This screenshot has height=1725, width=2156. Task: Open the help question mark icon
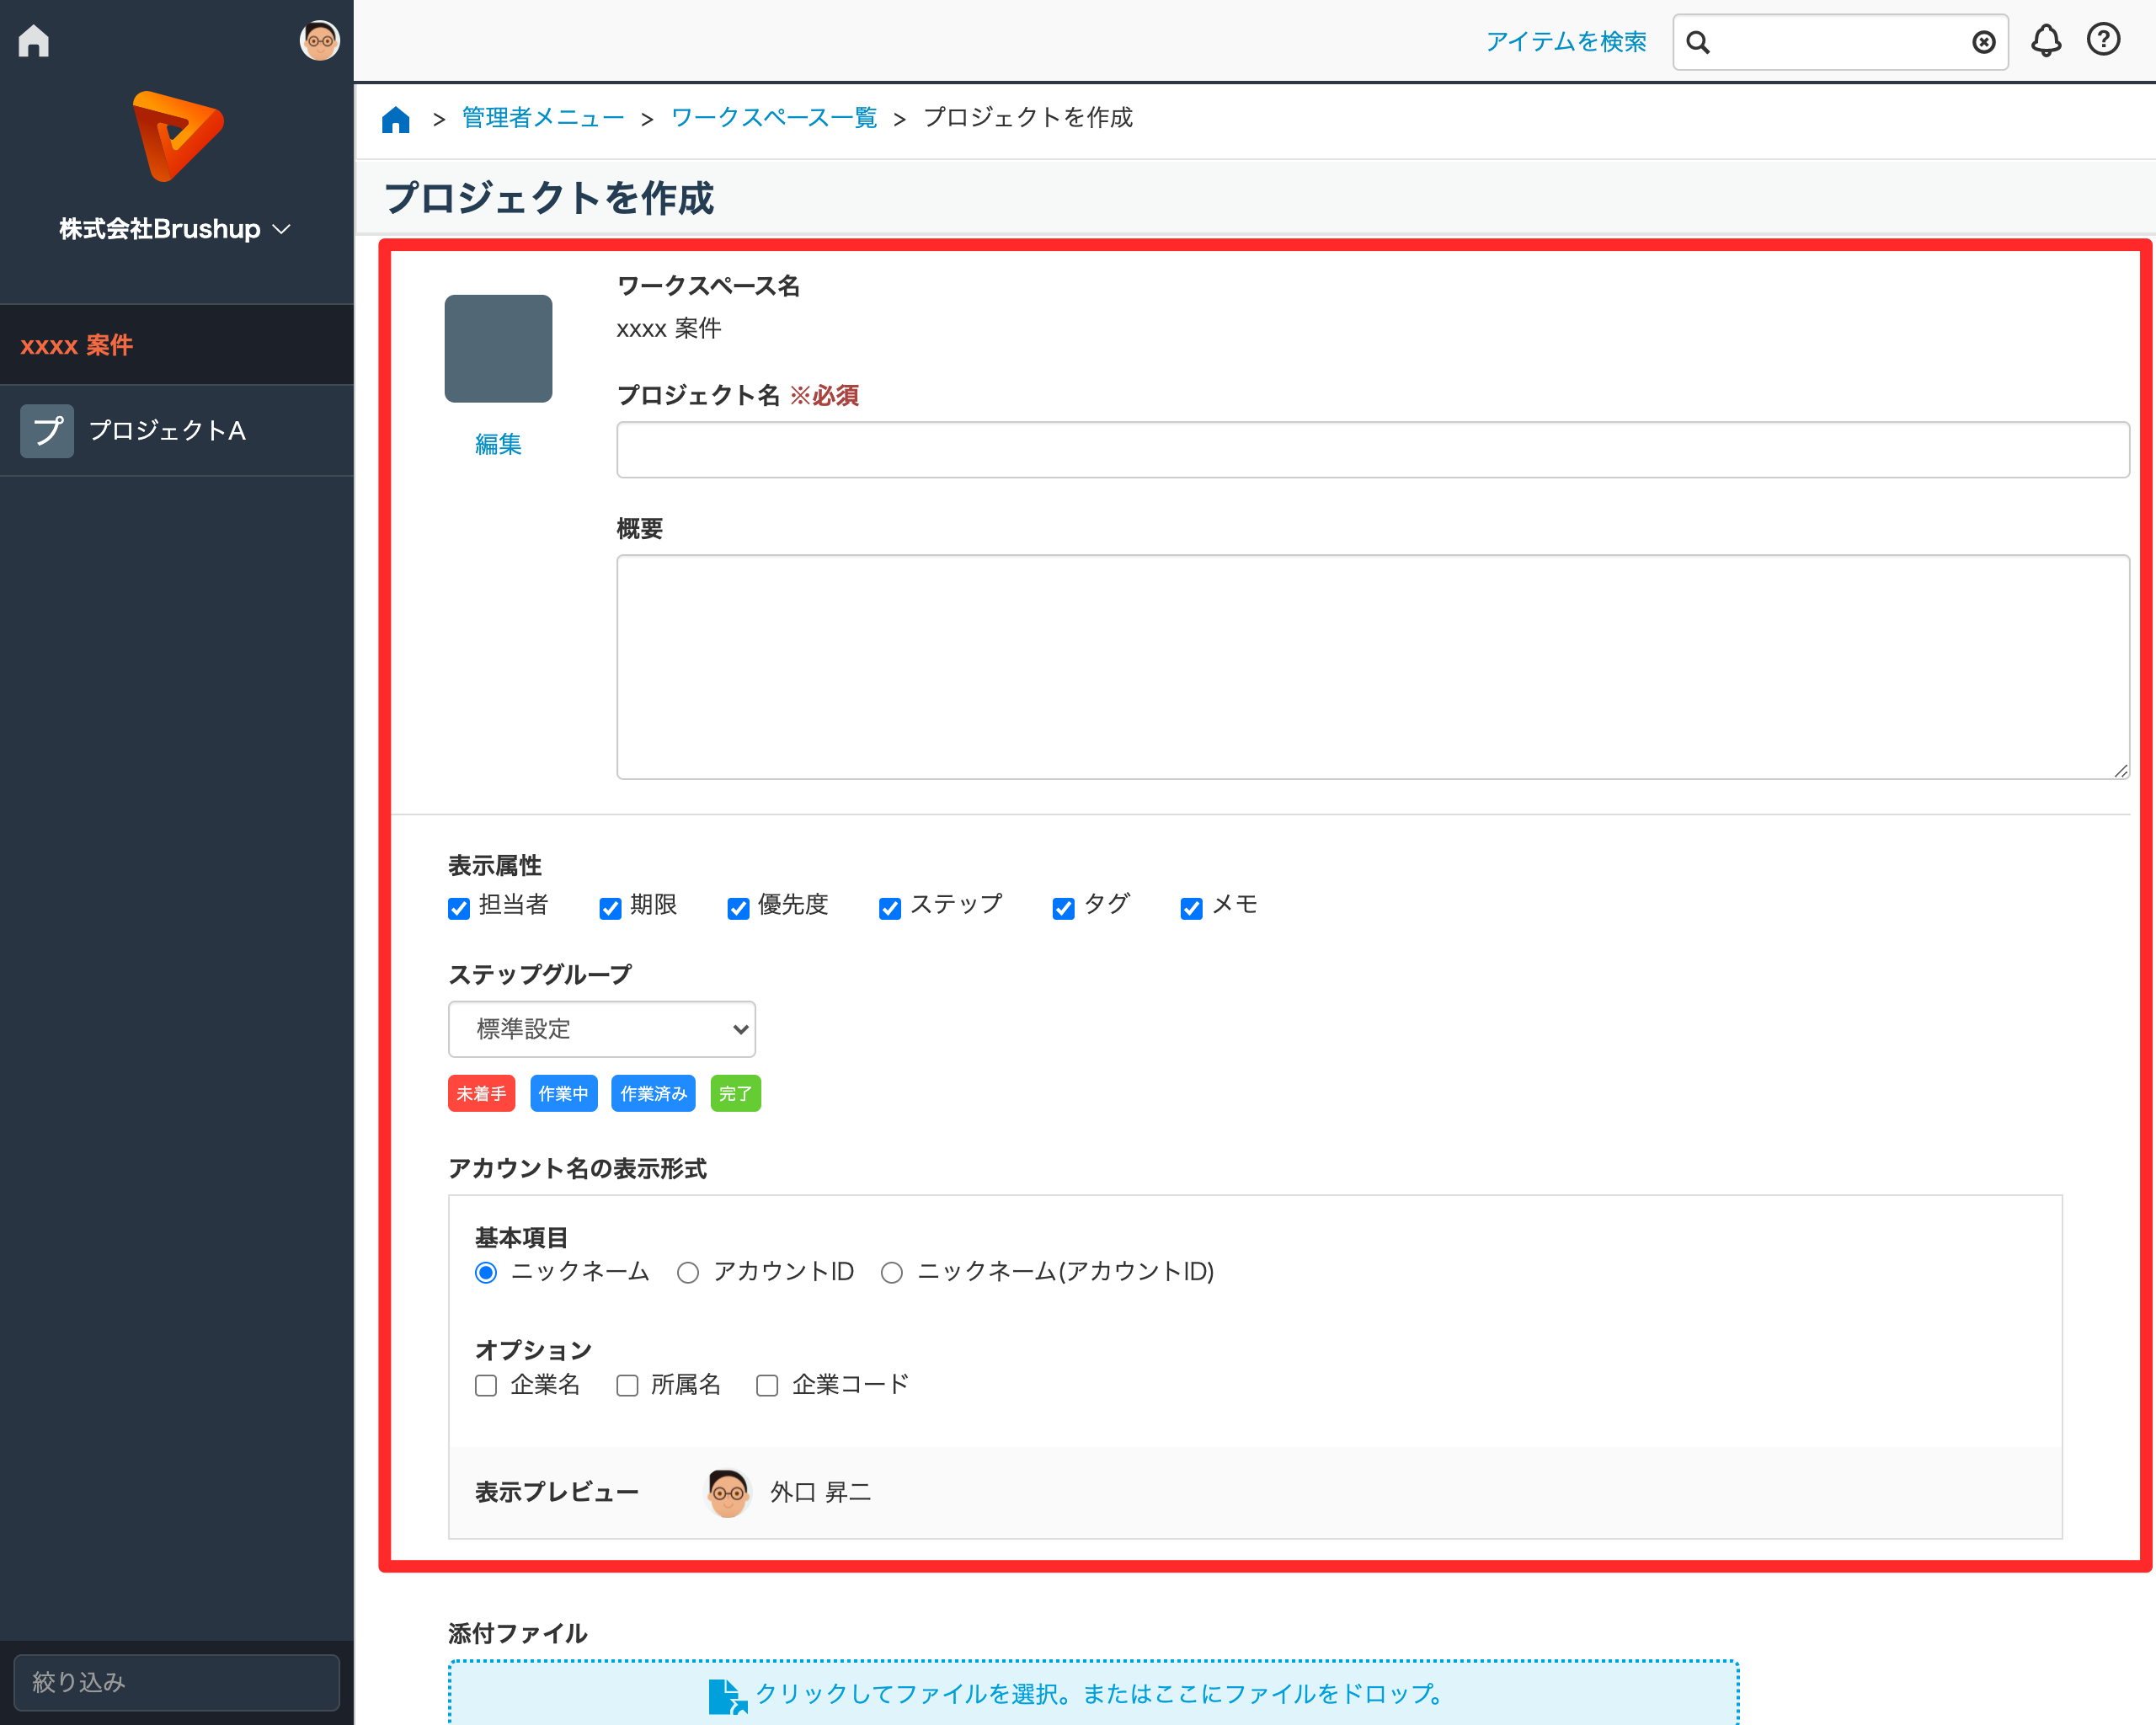(2103, 40)
